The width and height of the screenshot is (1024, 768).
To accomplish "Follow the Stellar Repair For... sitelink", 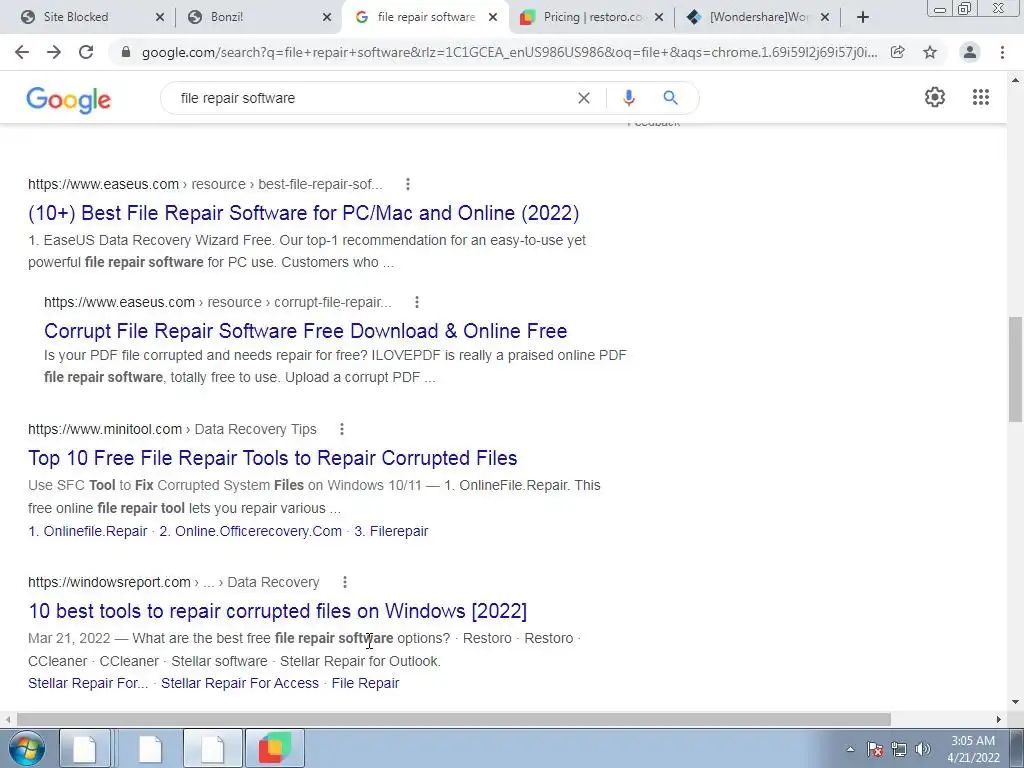I will coord(88,683).
